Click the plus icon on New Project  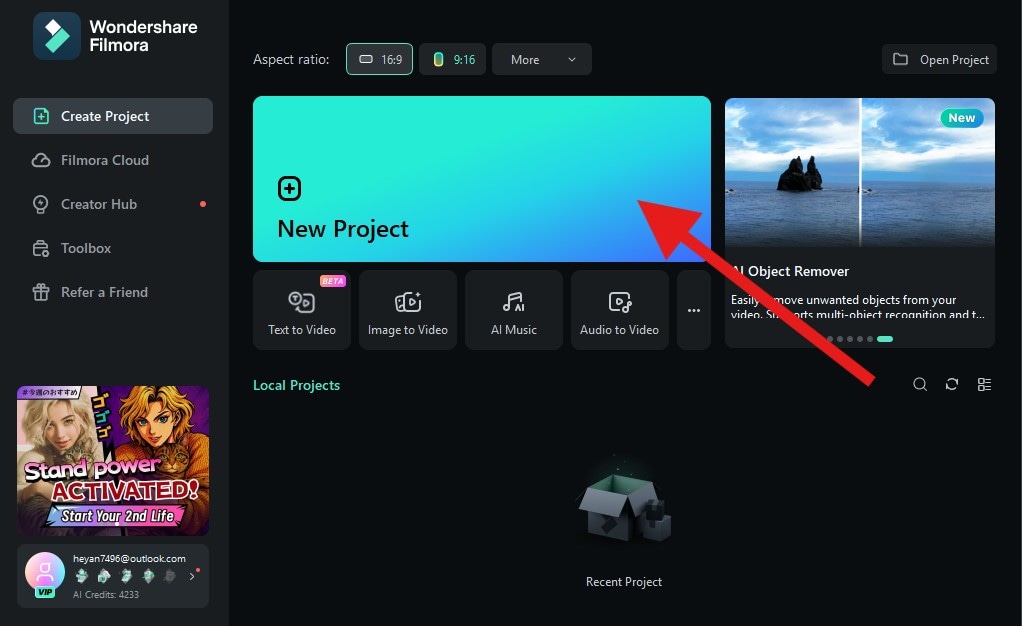289,188
